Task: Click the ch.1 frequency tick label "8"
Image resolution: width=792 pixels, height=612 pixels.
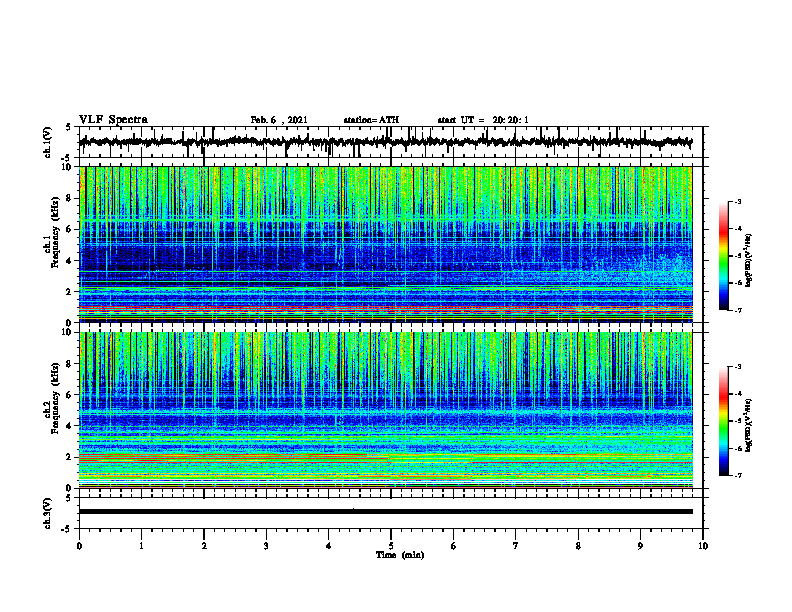Action: tap(70, 198)
